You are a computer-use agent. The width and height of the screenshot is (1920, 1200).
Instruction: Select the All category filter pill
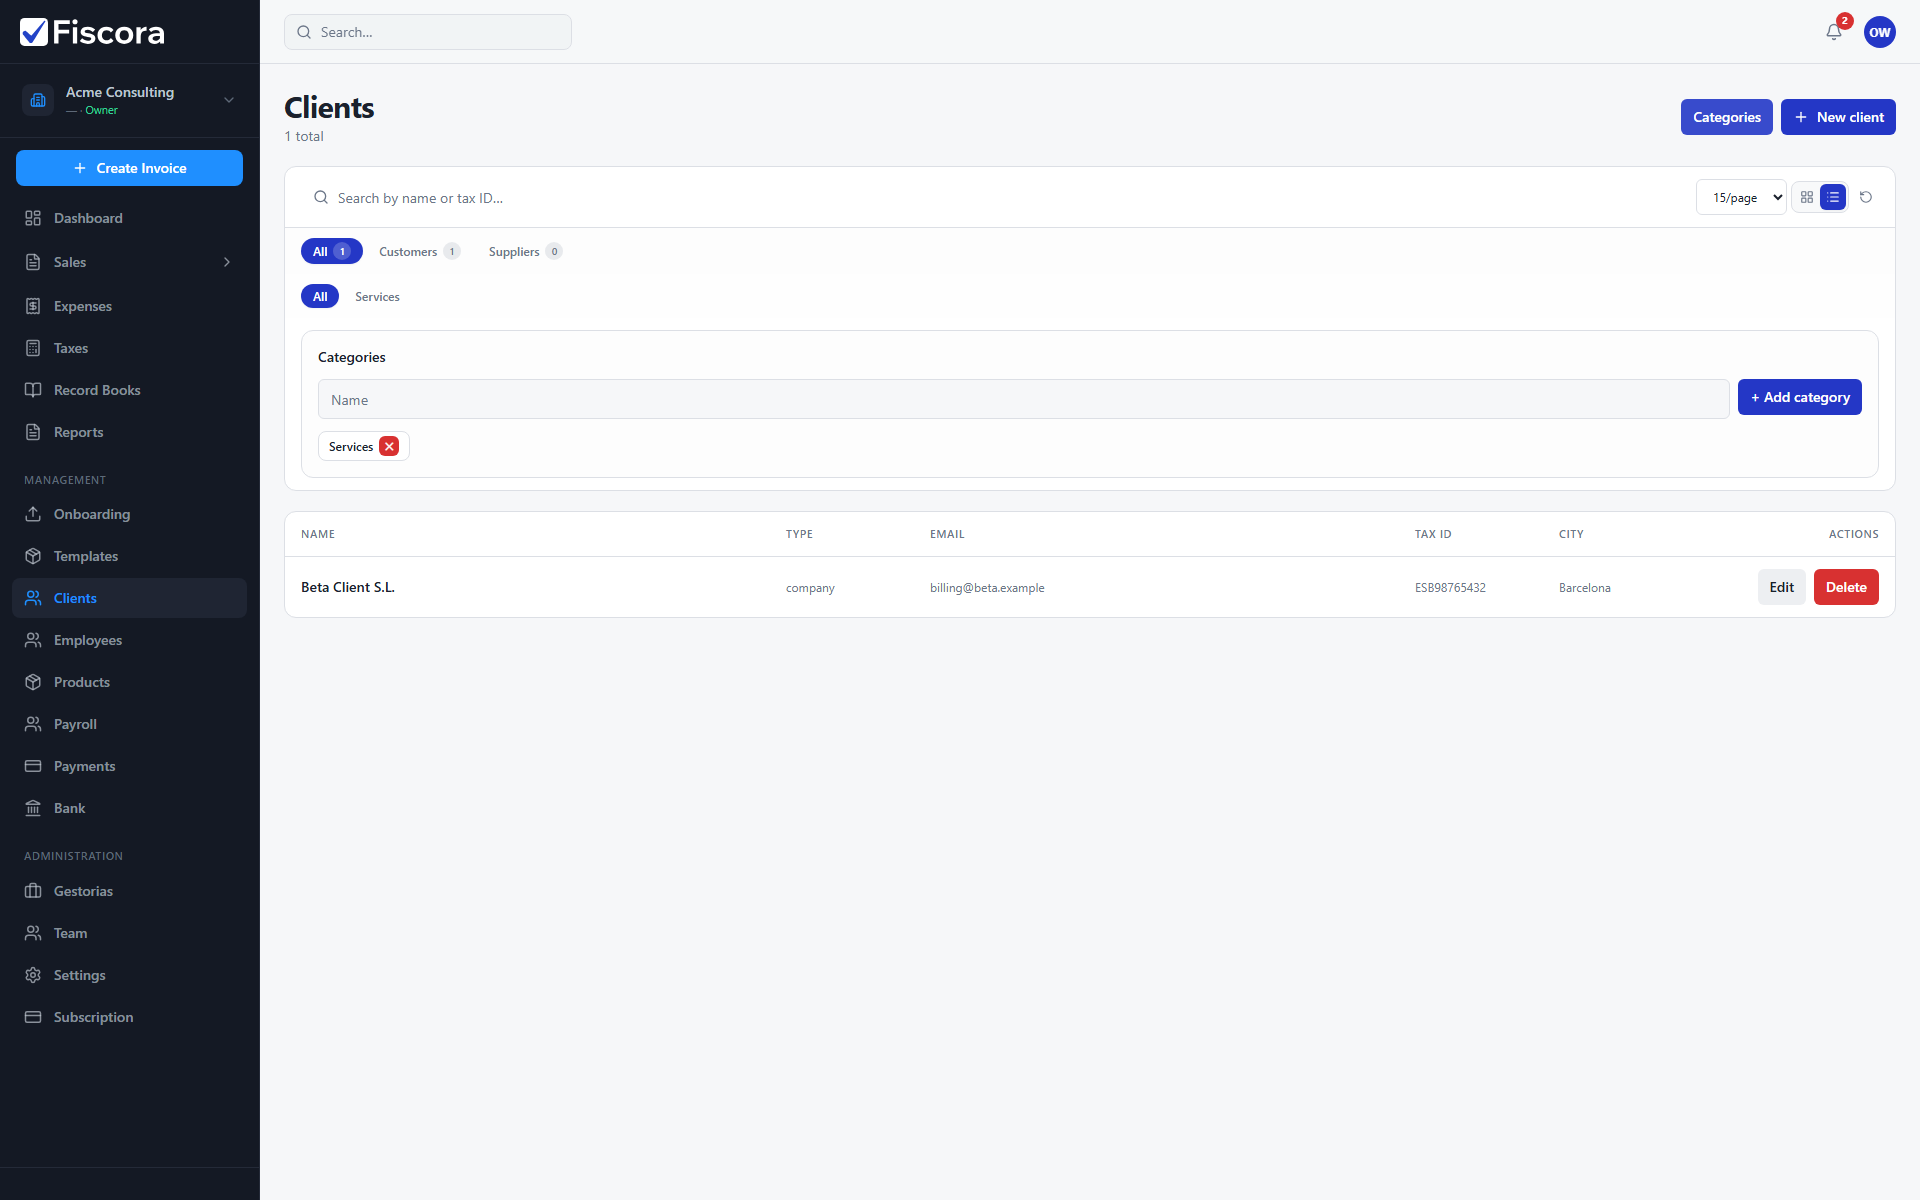320,296
